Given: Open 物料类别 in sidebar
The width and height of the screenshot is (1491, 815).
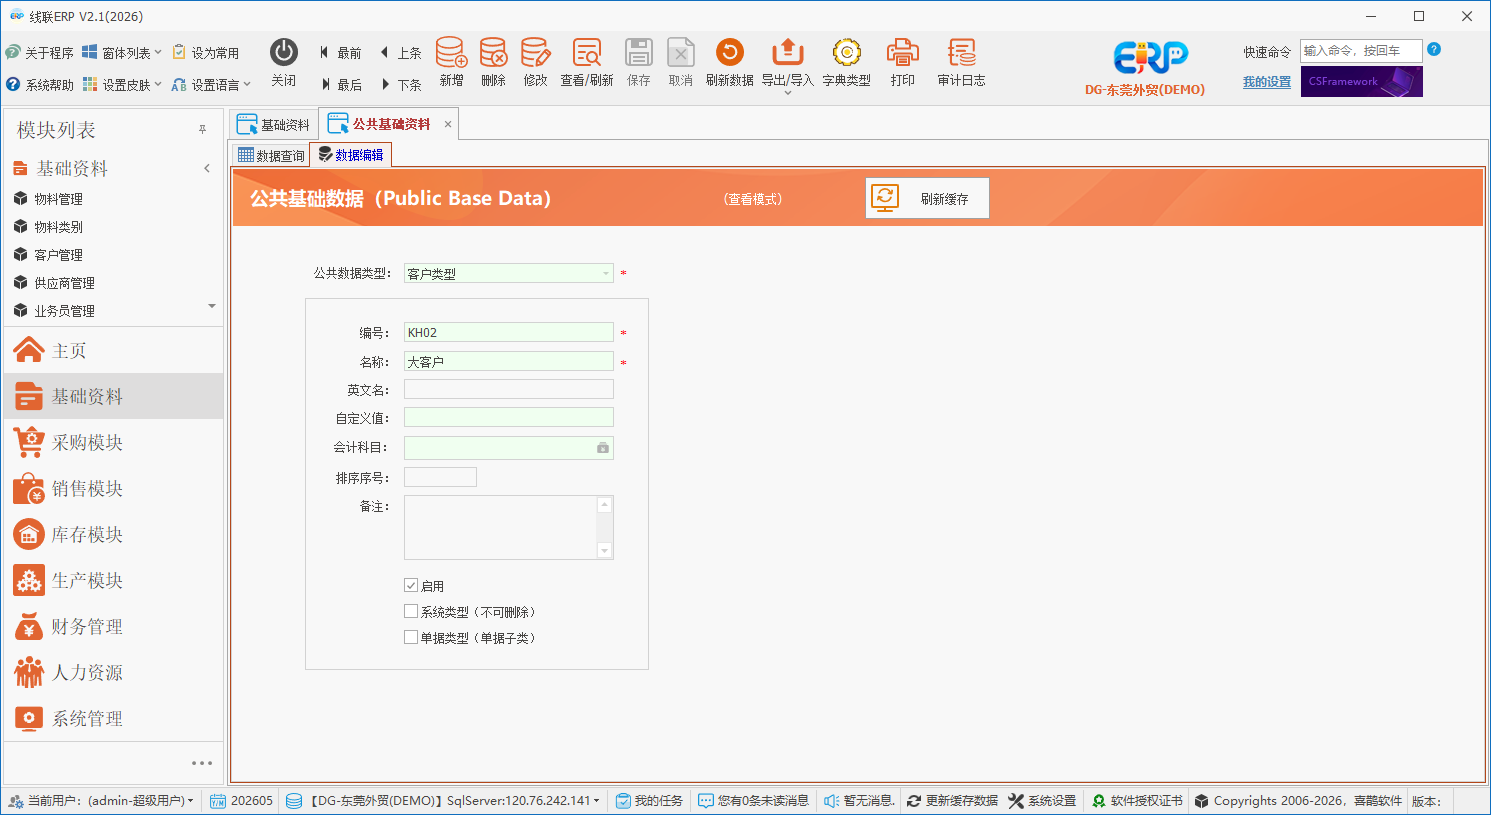Looking at the screenshot, I should (x=58, y=227).
